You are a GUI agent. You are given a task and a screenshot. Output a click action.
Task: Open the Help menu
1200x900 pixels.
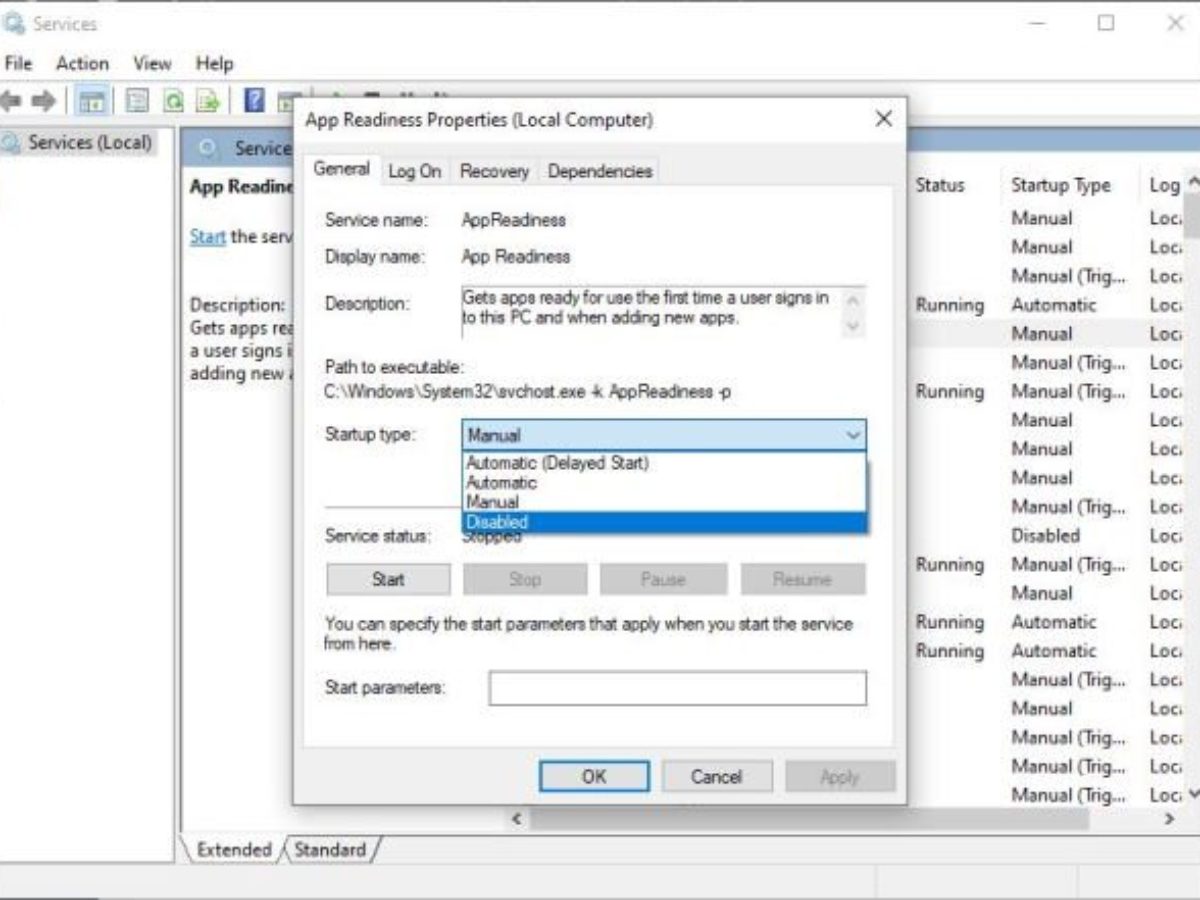click(x=214, y=63)
